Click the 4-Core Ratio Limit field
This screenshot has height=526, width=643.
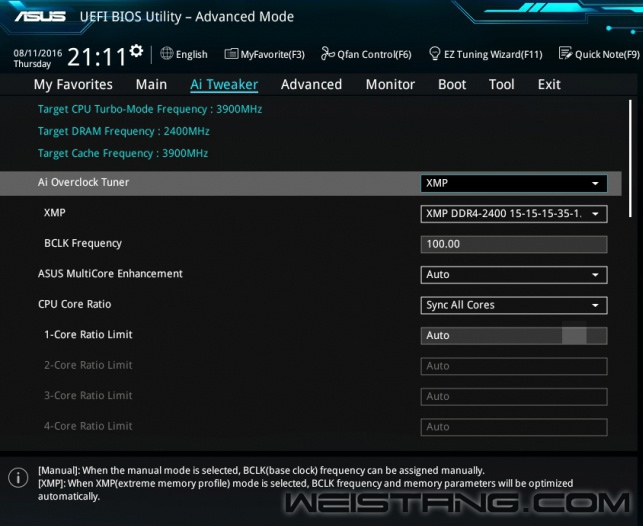pyautogui.click(x=514, y=427)
